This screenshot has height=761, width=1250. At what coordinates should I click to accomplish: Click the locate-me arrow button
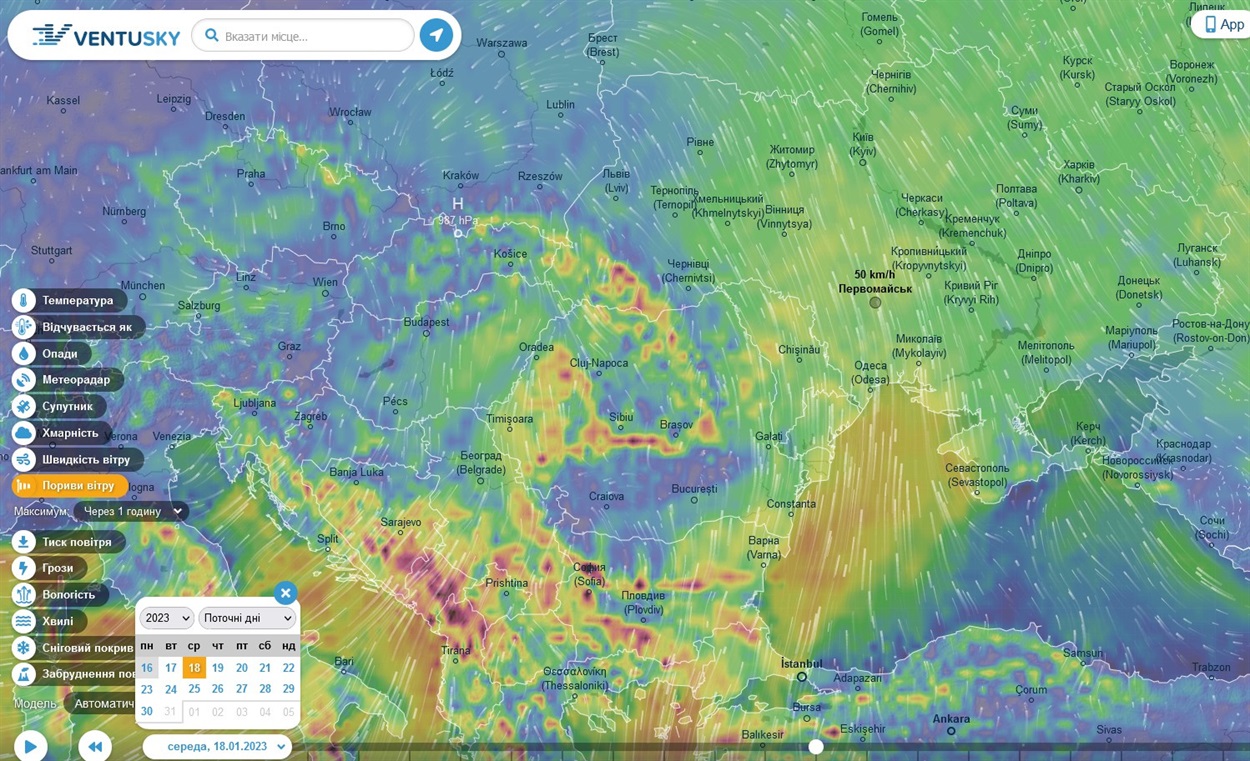pyautogui.click(x=436, y=35)
